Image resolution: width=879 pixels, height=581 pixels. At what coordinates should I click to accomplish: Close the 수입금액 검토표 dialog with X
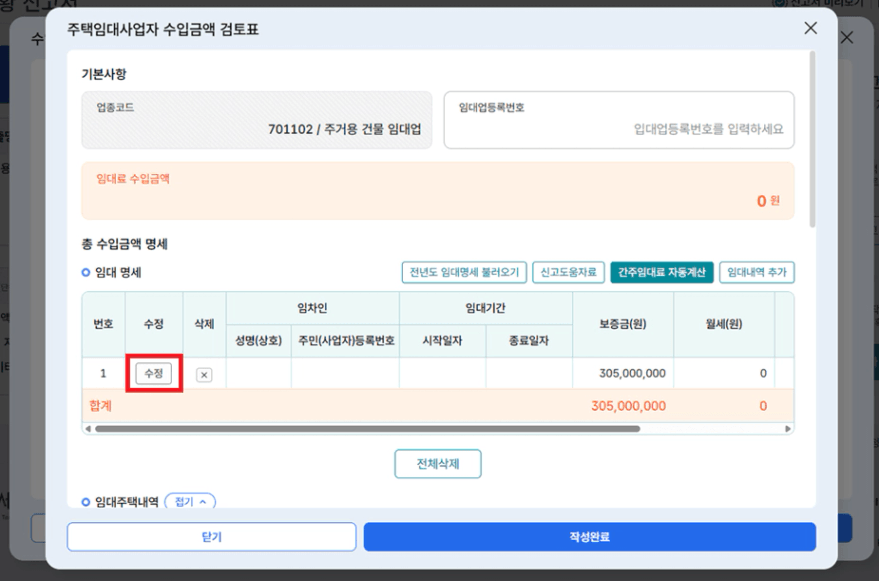(x=811, y=29)
